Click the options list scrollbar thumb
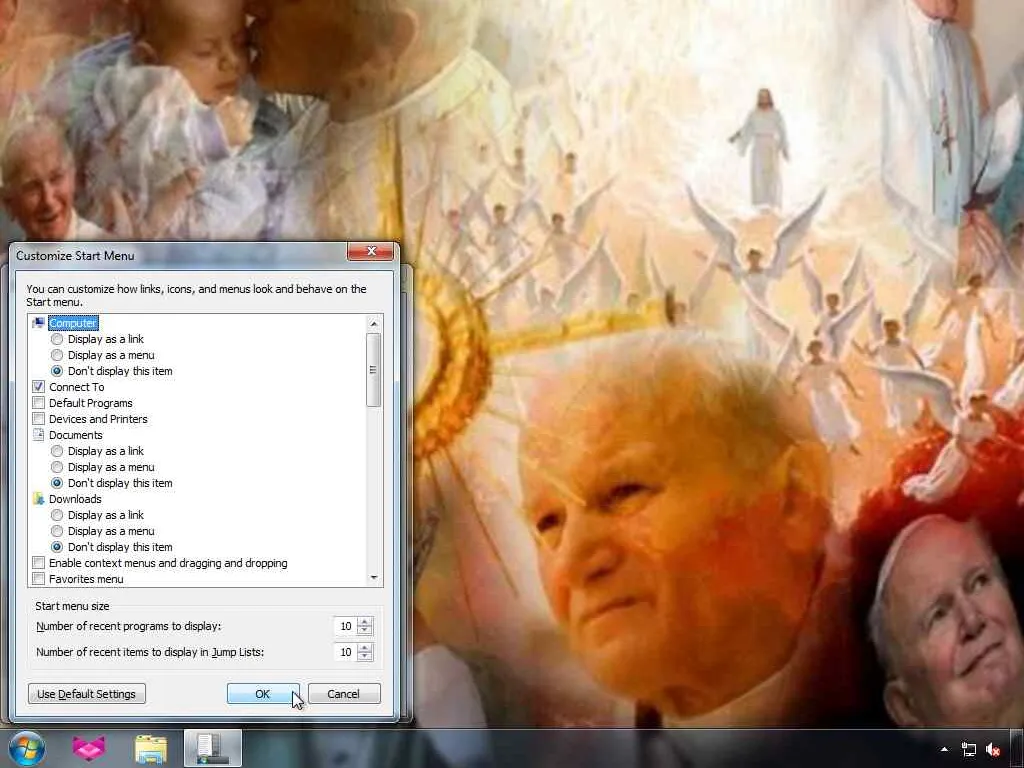The image size is (1024, 768). [x=374, y=370]
